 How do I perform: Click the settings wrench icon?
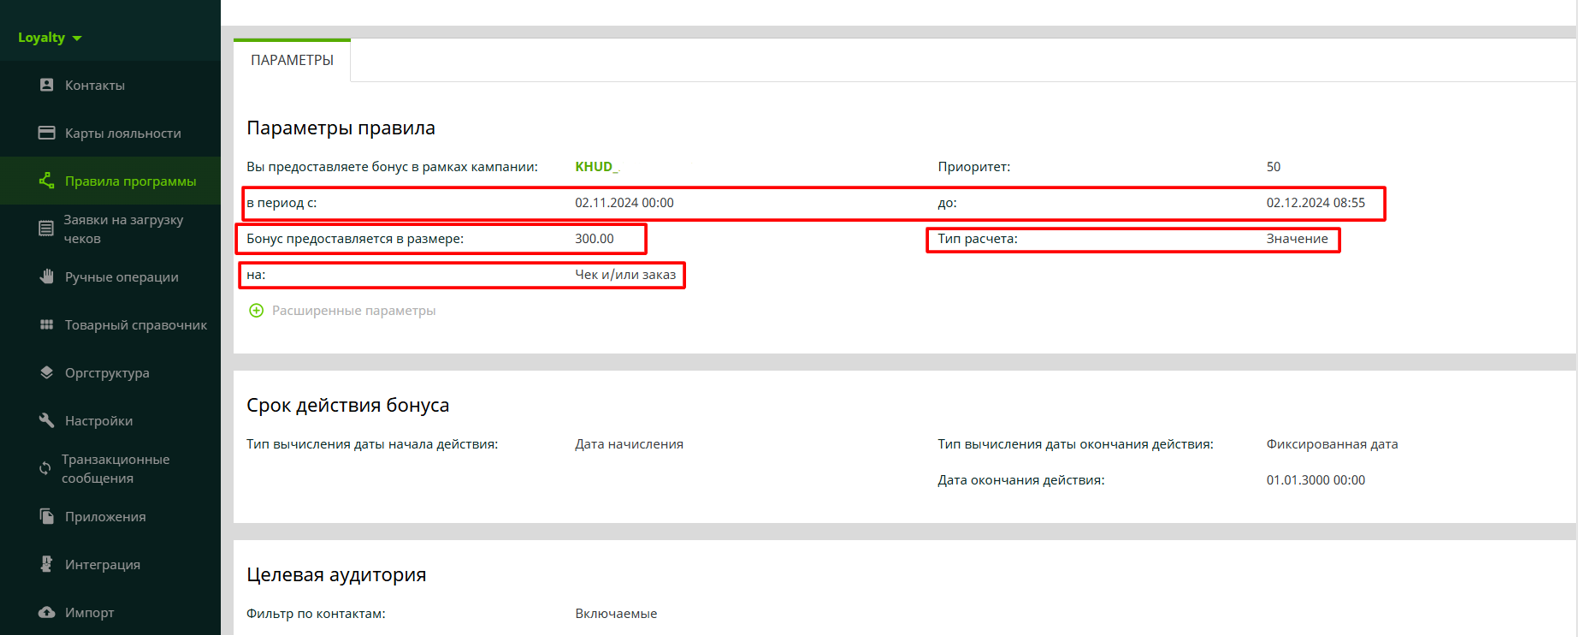[46, 421]
